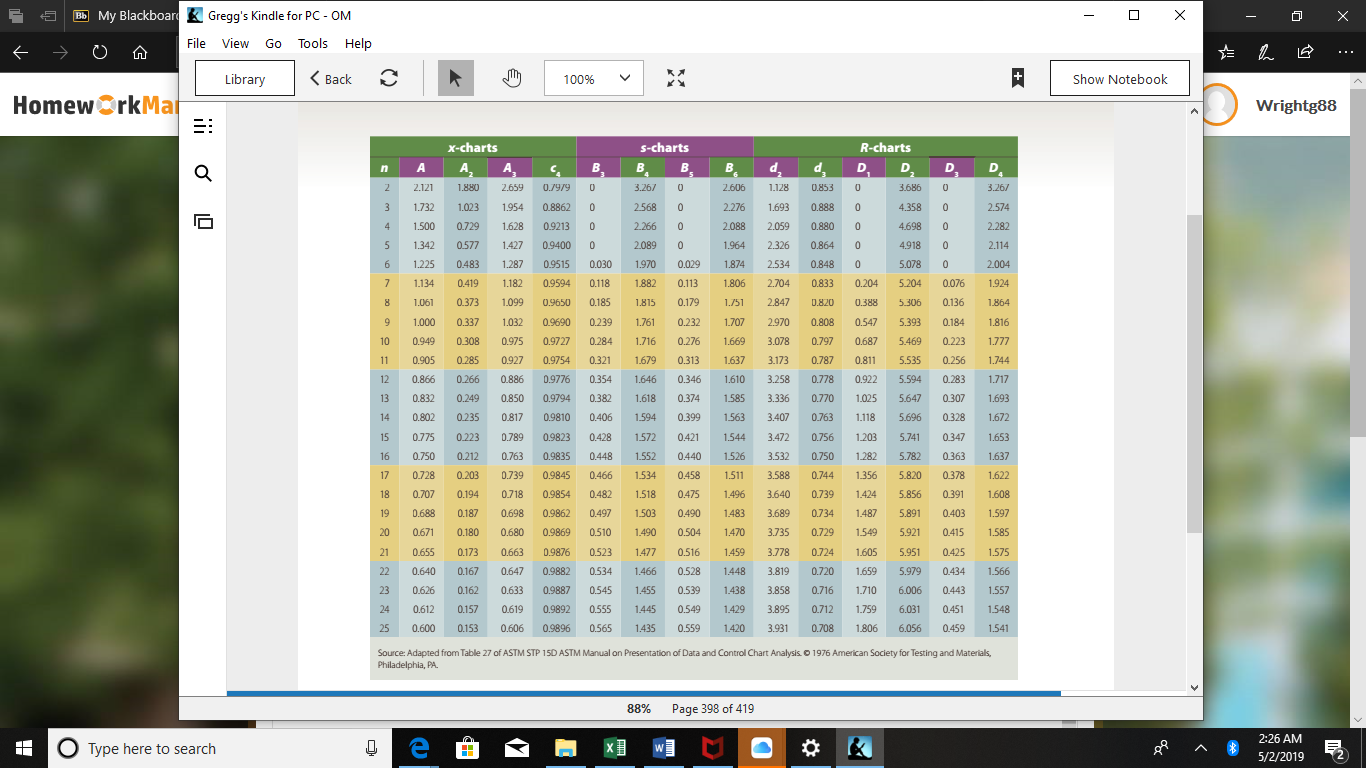Viewport: 1366px width, 768px height.
Task: Click the Kindle icon on the taskbar
Action: 860,748
